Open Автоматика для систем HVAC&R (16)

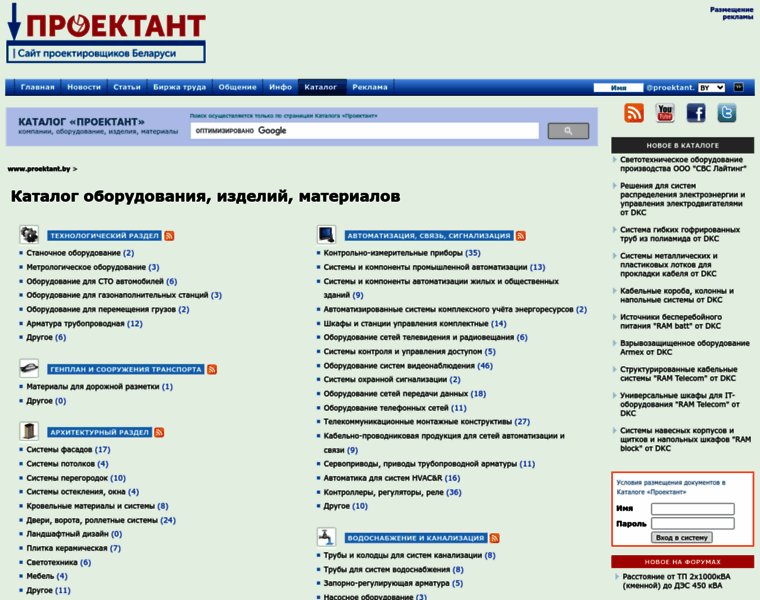[x=392, y=478]
